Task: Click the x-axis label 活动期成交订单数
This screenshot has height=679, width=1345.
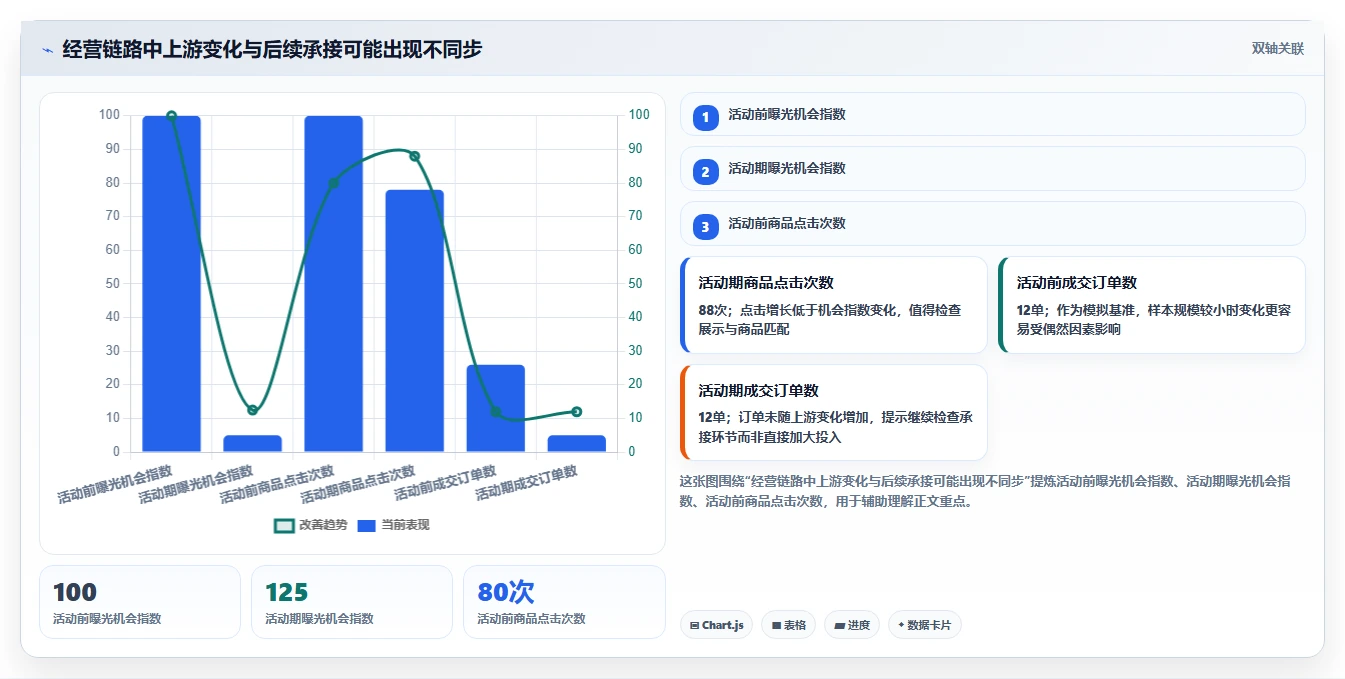Action: [527, 484]
